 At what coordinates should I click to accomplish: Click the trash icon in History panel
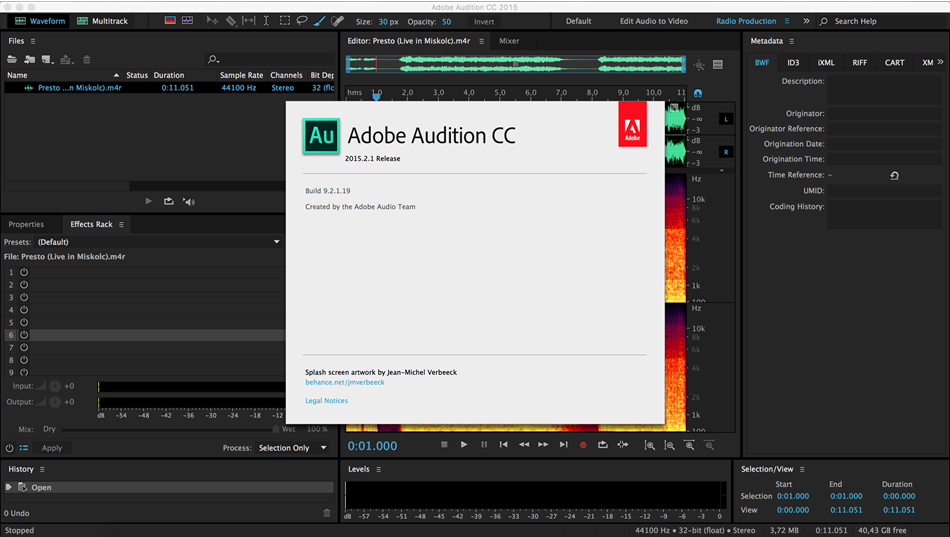coord(326,513)
